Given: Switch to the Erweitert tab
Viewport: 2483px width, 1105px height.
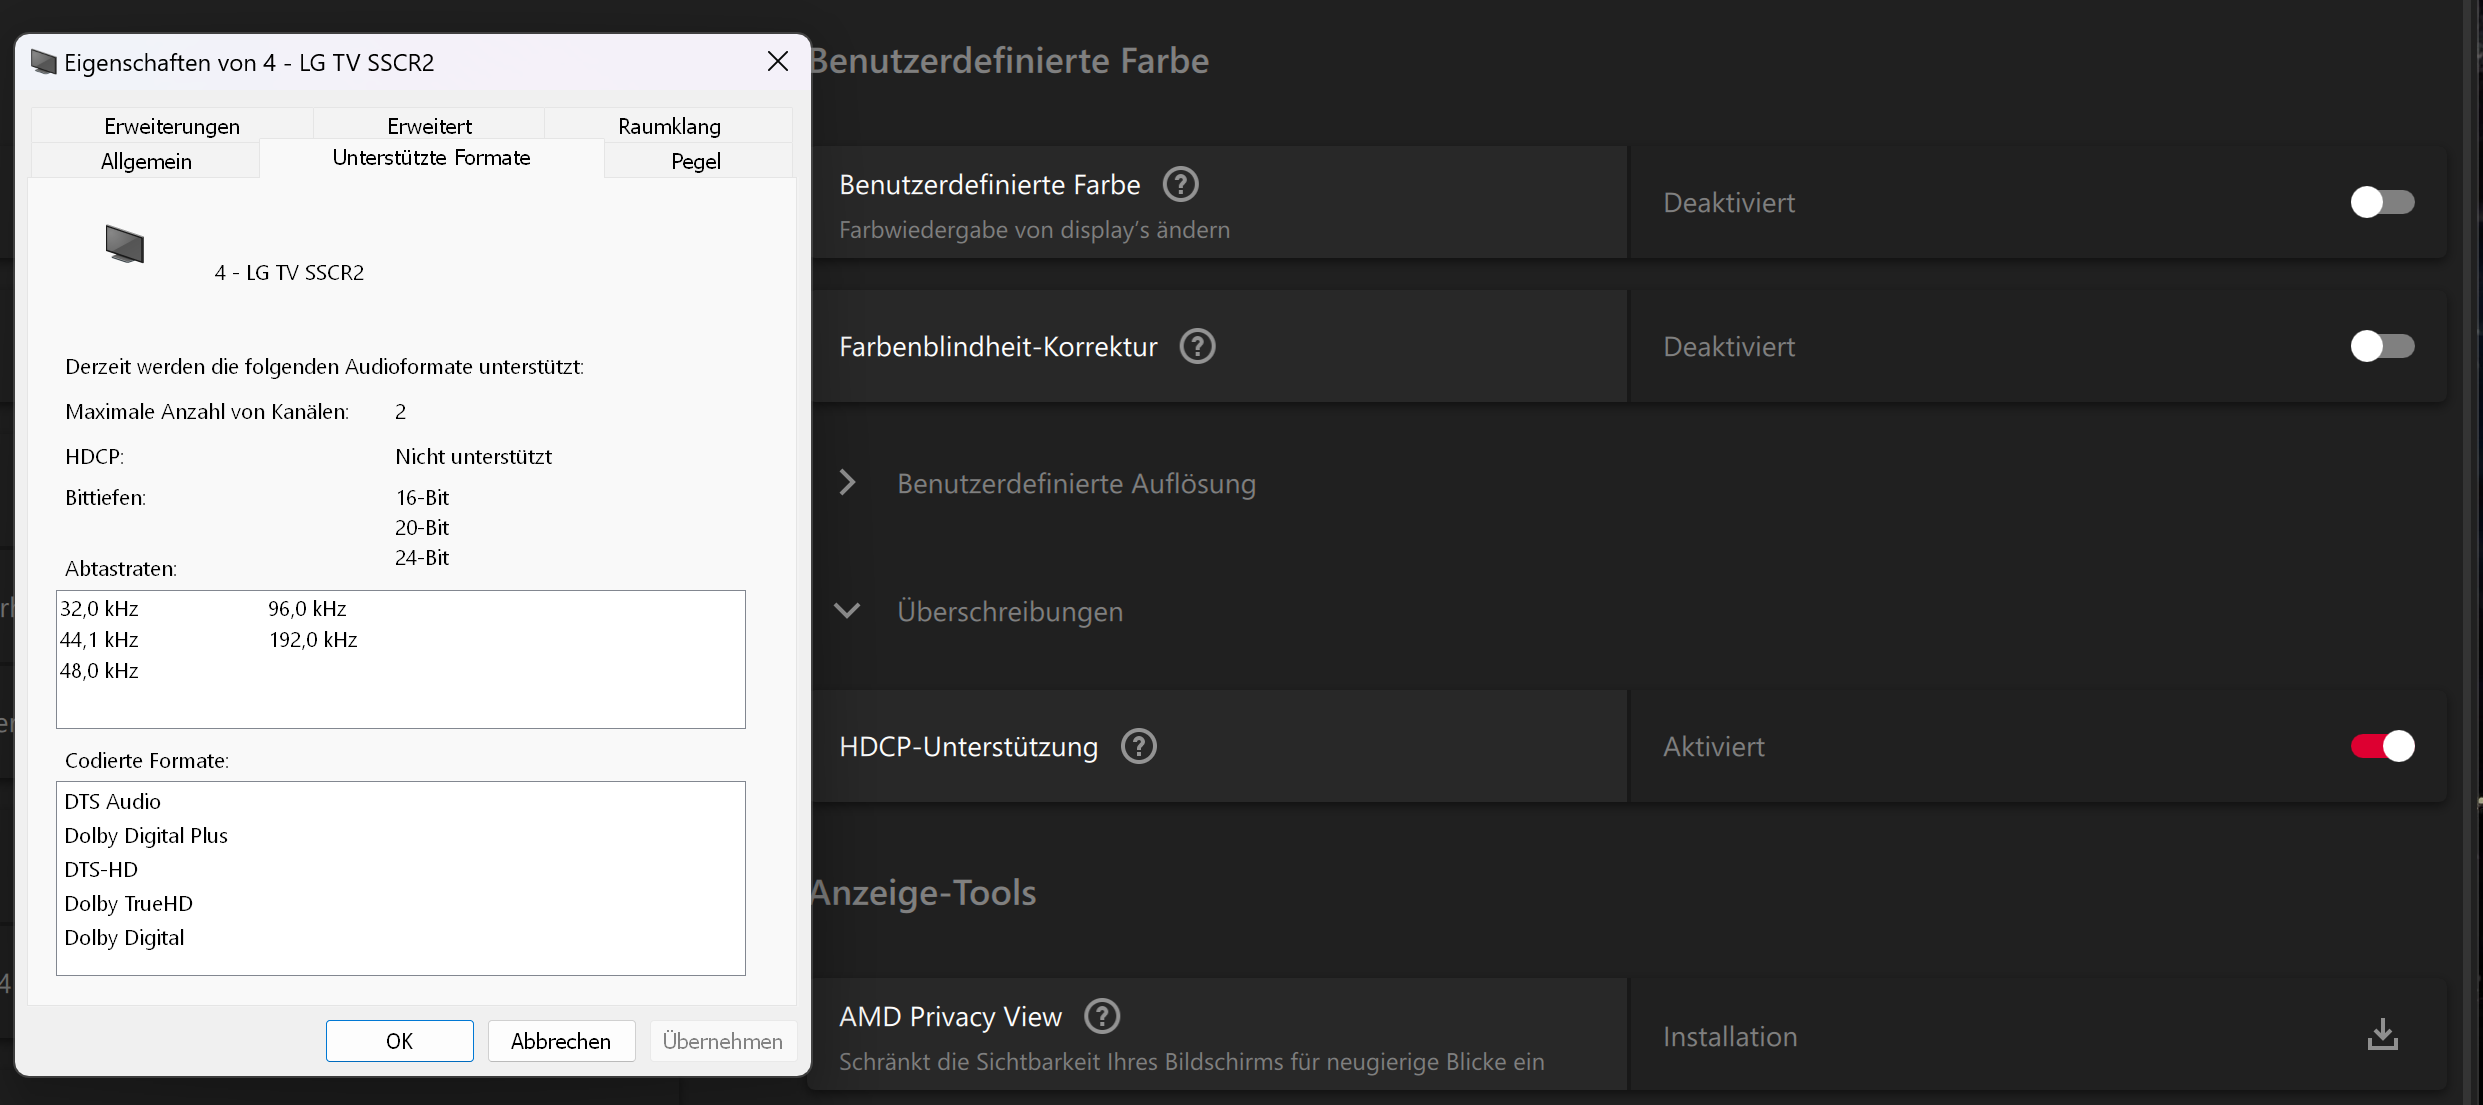Looking at the screenshot, I should point(429,126).
